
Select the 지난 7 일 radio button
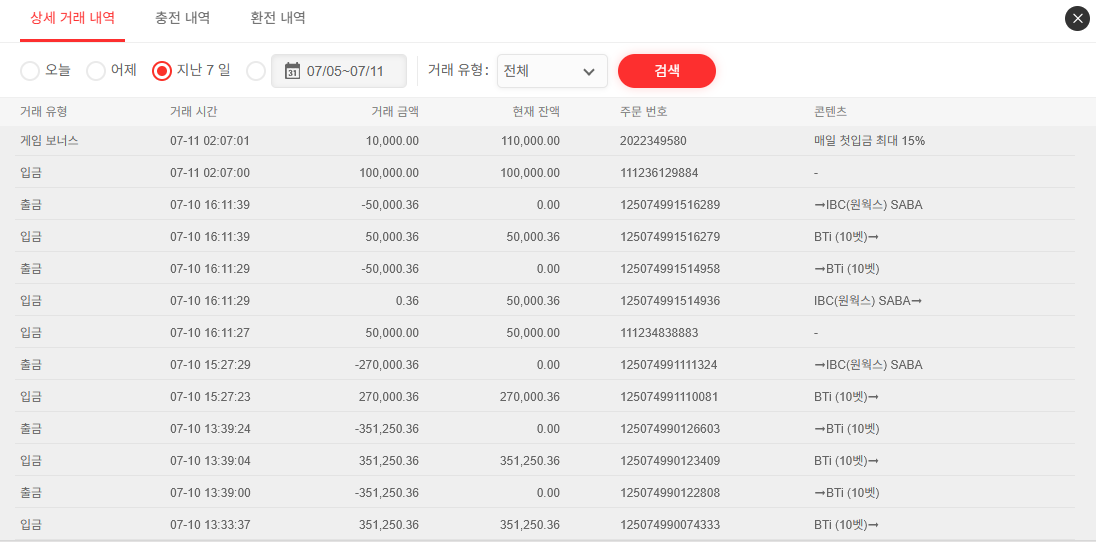point(162,71)
